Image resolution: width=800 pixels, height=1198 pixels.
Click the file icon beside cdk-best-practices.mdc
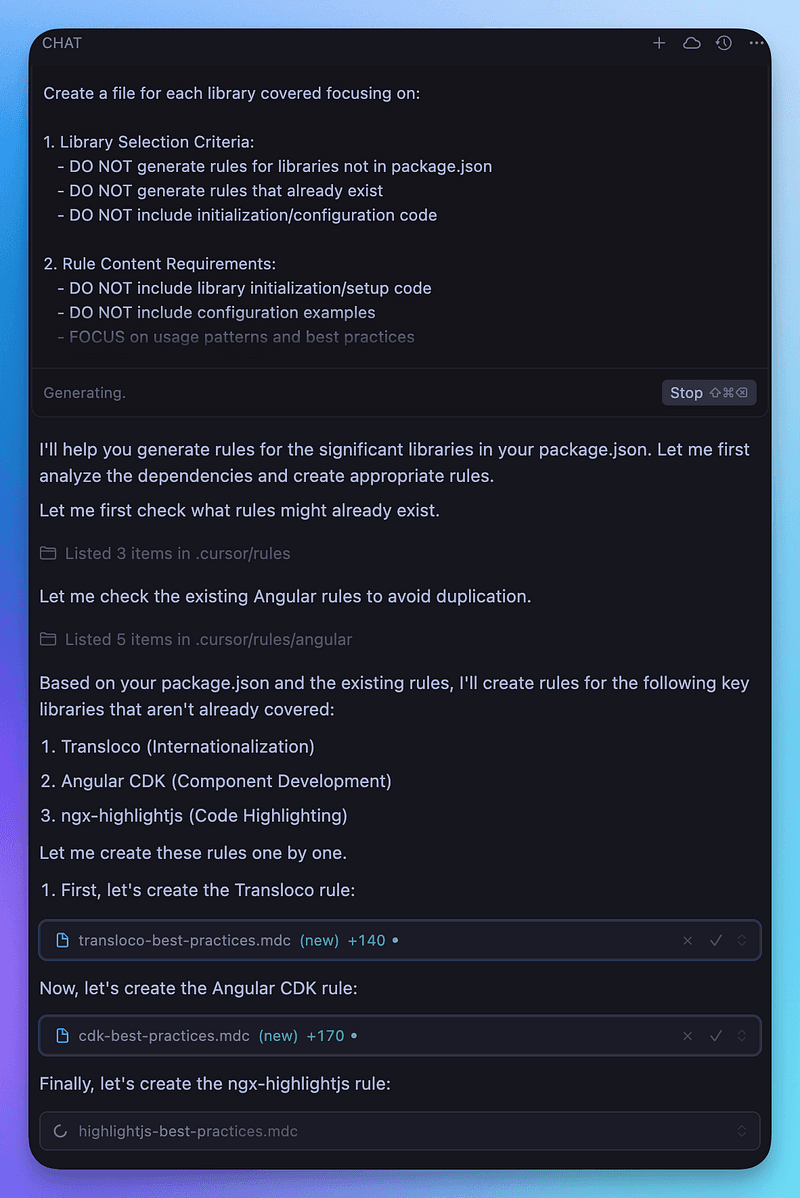pyautogui.click(x=62, y=1036)
